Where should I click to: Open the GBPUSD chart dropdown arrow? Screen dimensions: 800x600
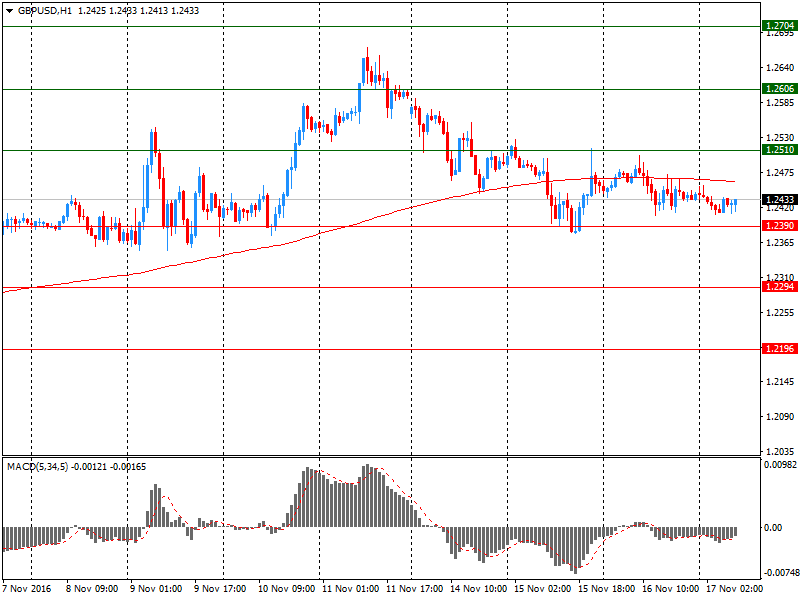9,11
